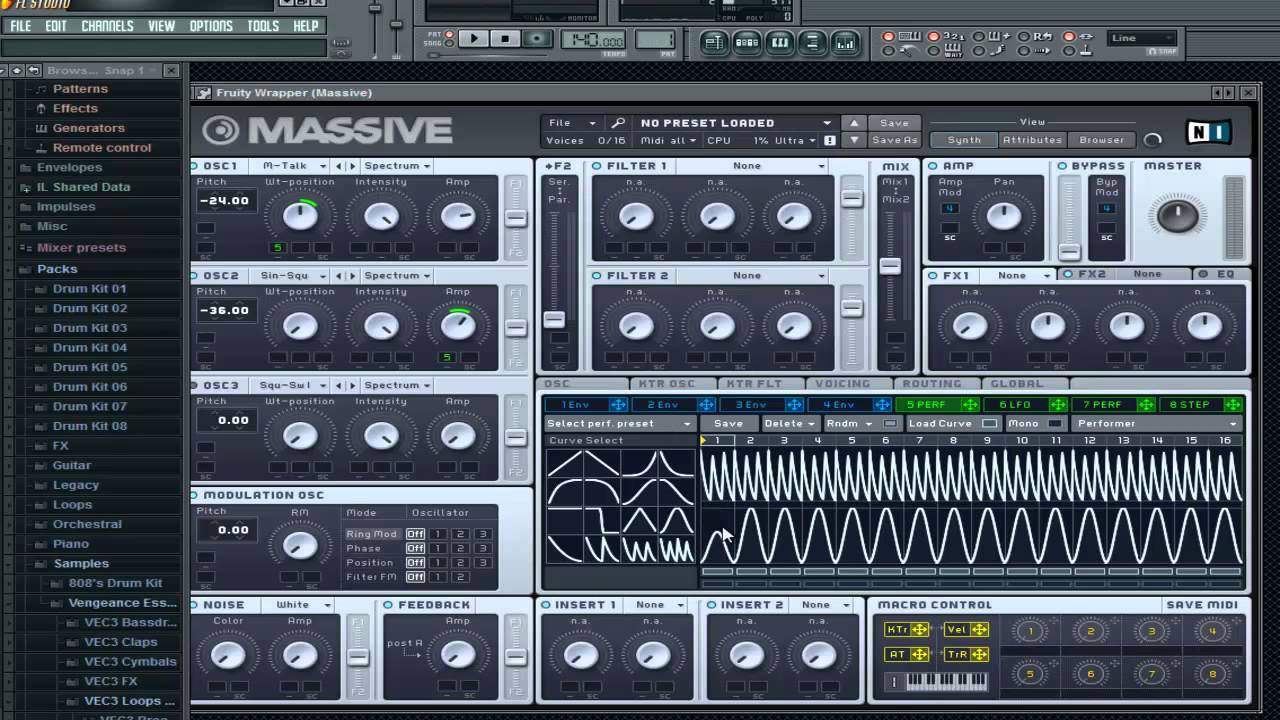Click the Mix1/Mix2 vertical fader

tap(890, 266)
